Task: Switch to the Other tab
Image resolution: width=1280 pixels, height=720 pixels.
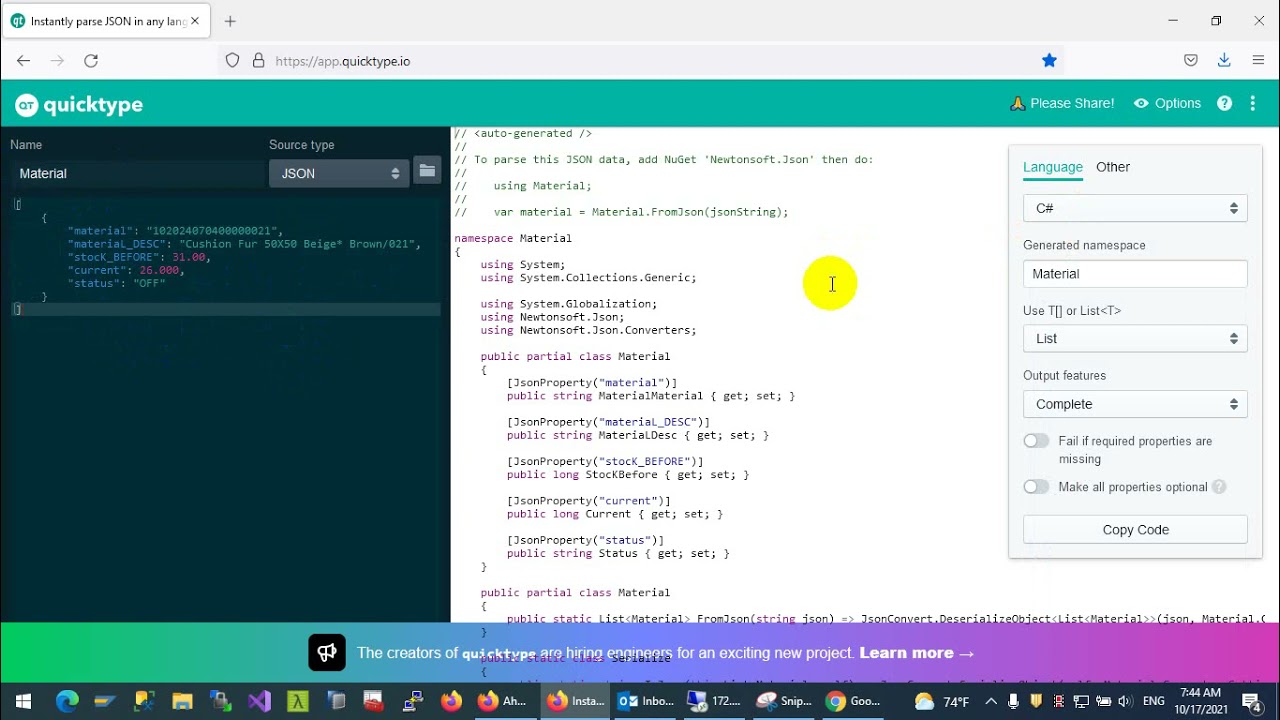Action: (1112, 167)
